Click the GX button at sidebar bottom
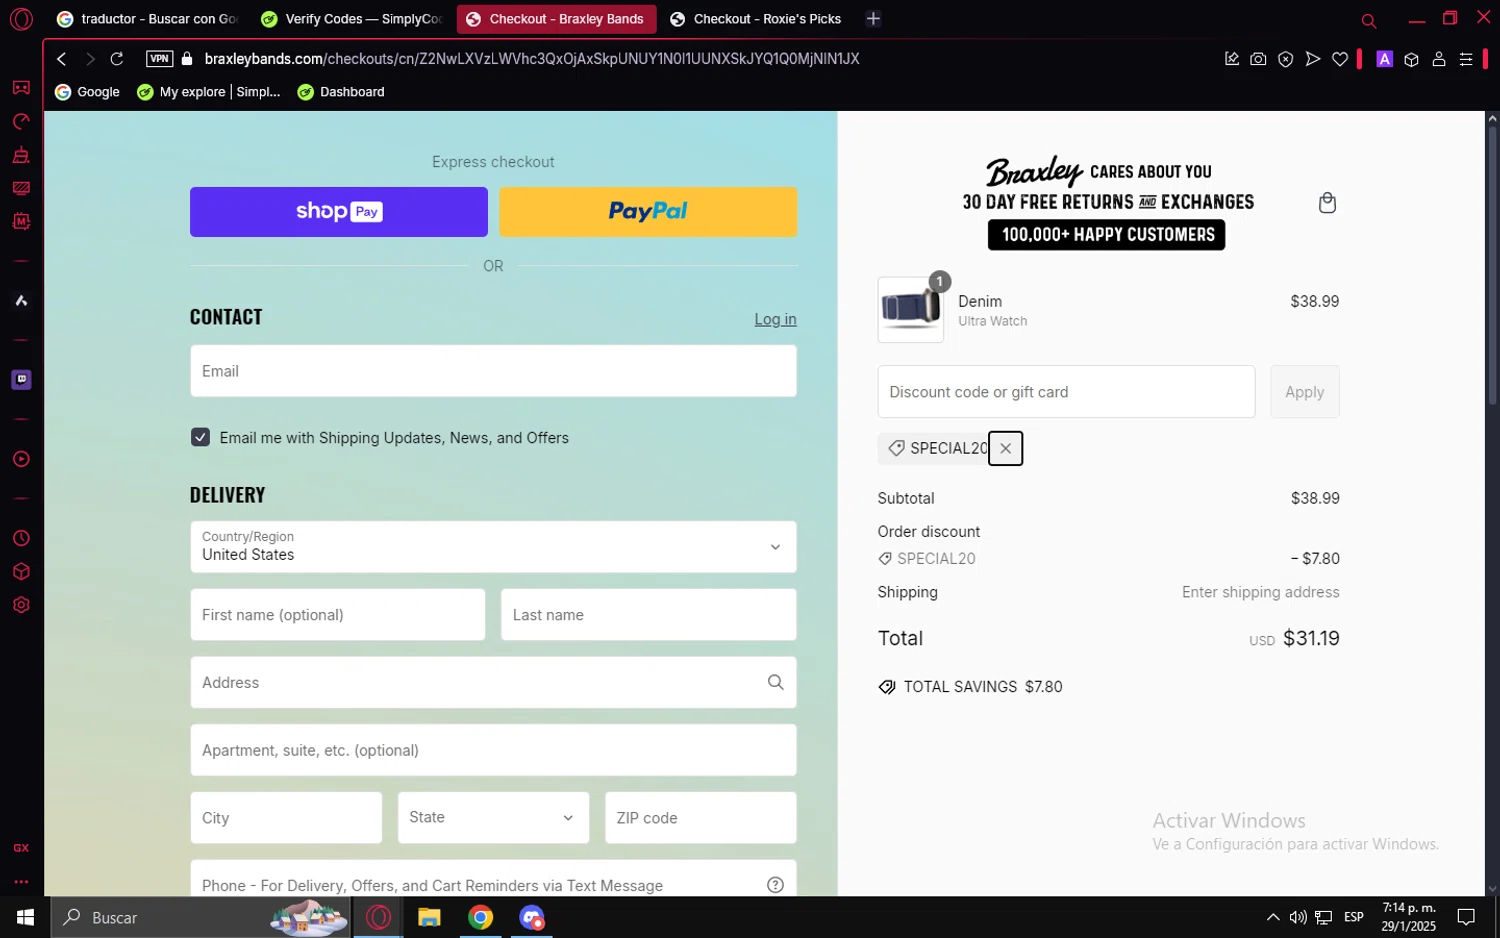This screenshot has height=938, width=1500. pyautogui.click(x=21, y=848)
